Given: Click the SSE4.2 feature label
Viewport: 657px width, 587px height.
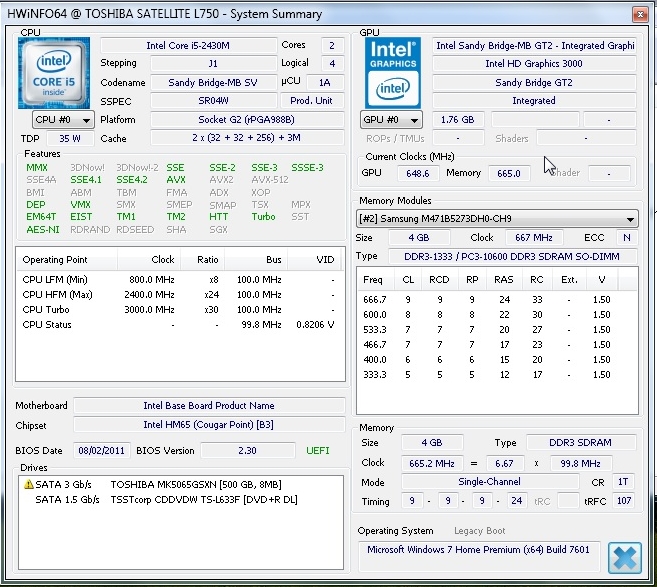Looking at the screenshot, I should [132, 180].
